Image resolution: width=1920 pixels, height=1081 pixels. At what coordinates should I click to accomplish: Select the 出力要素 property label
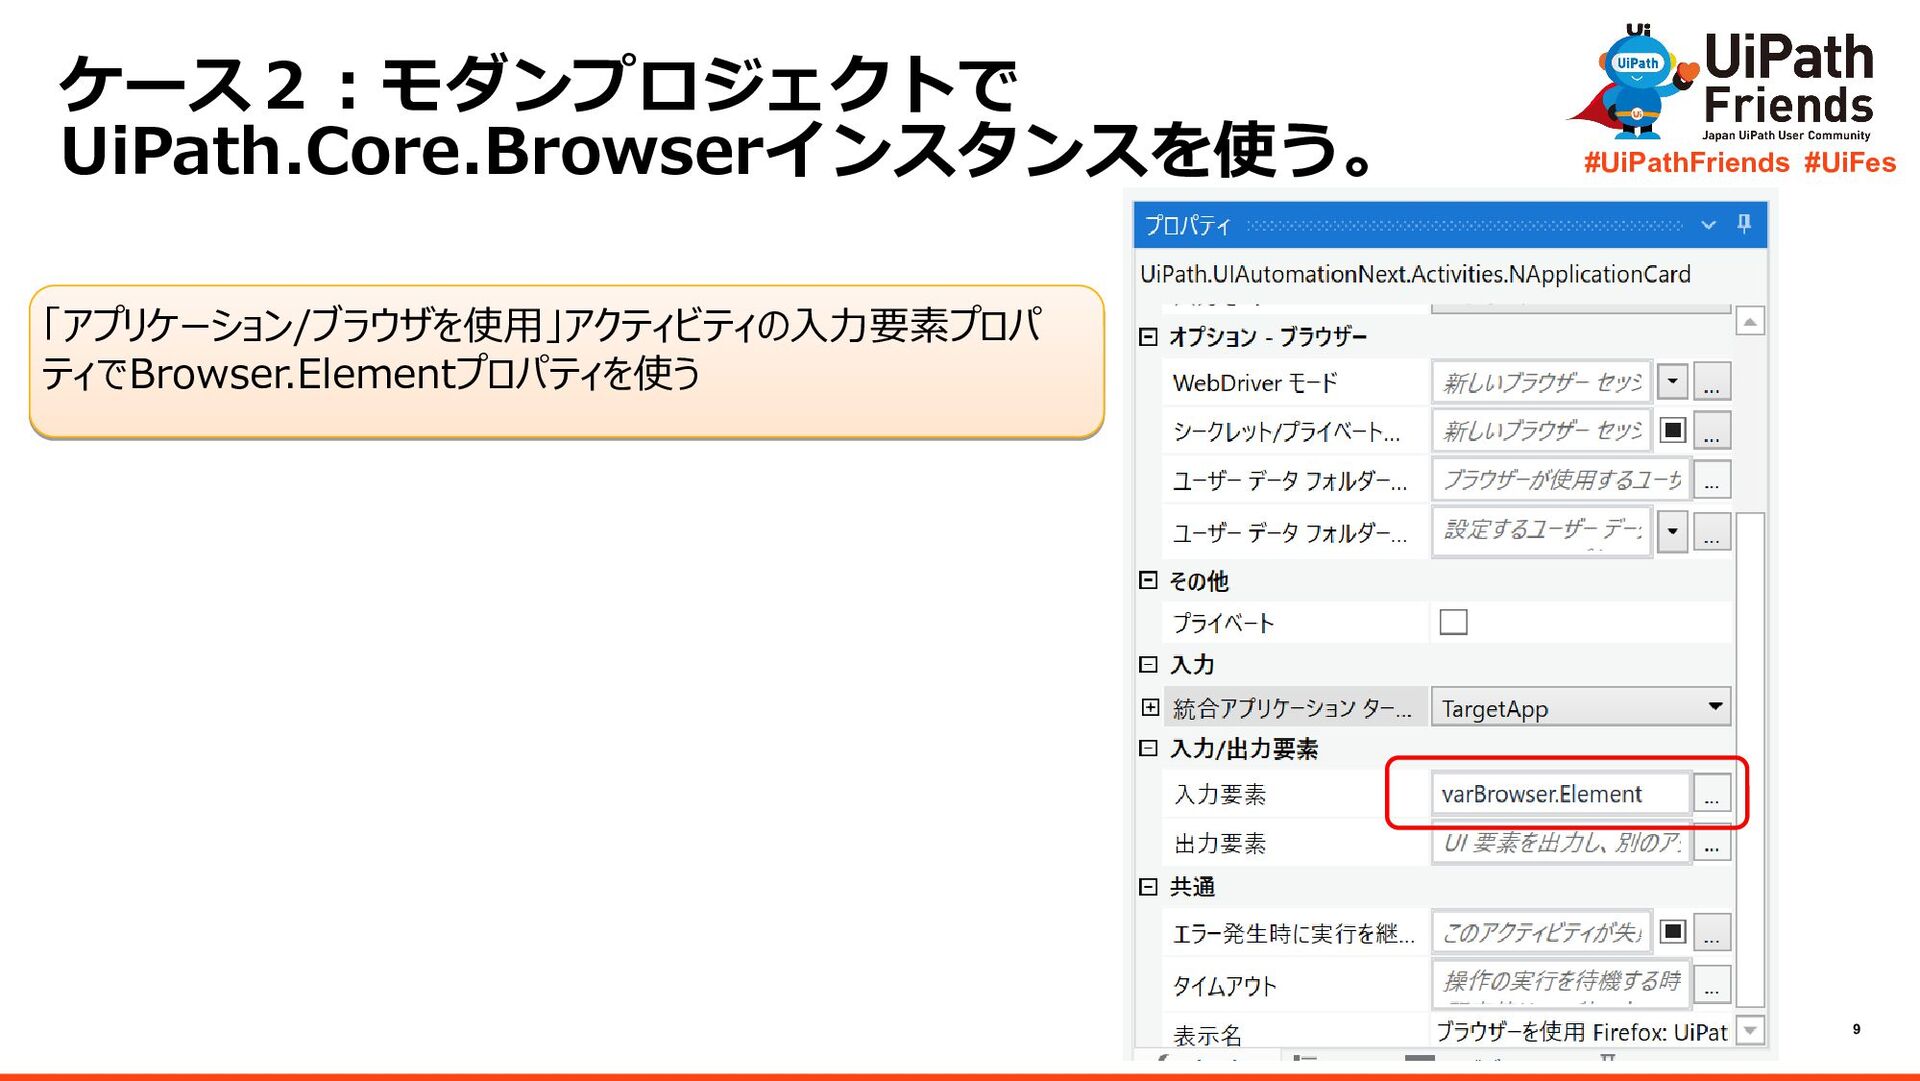[1220, 844]
